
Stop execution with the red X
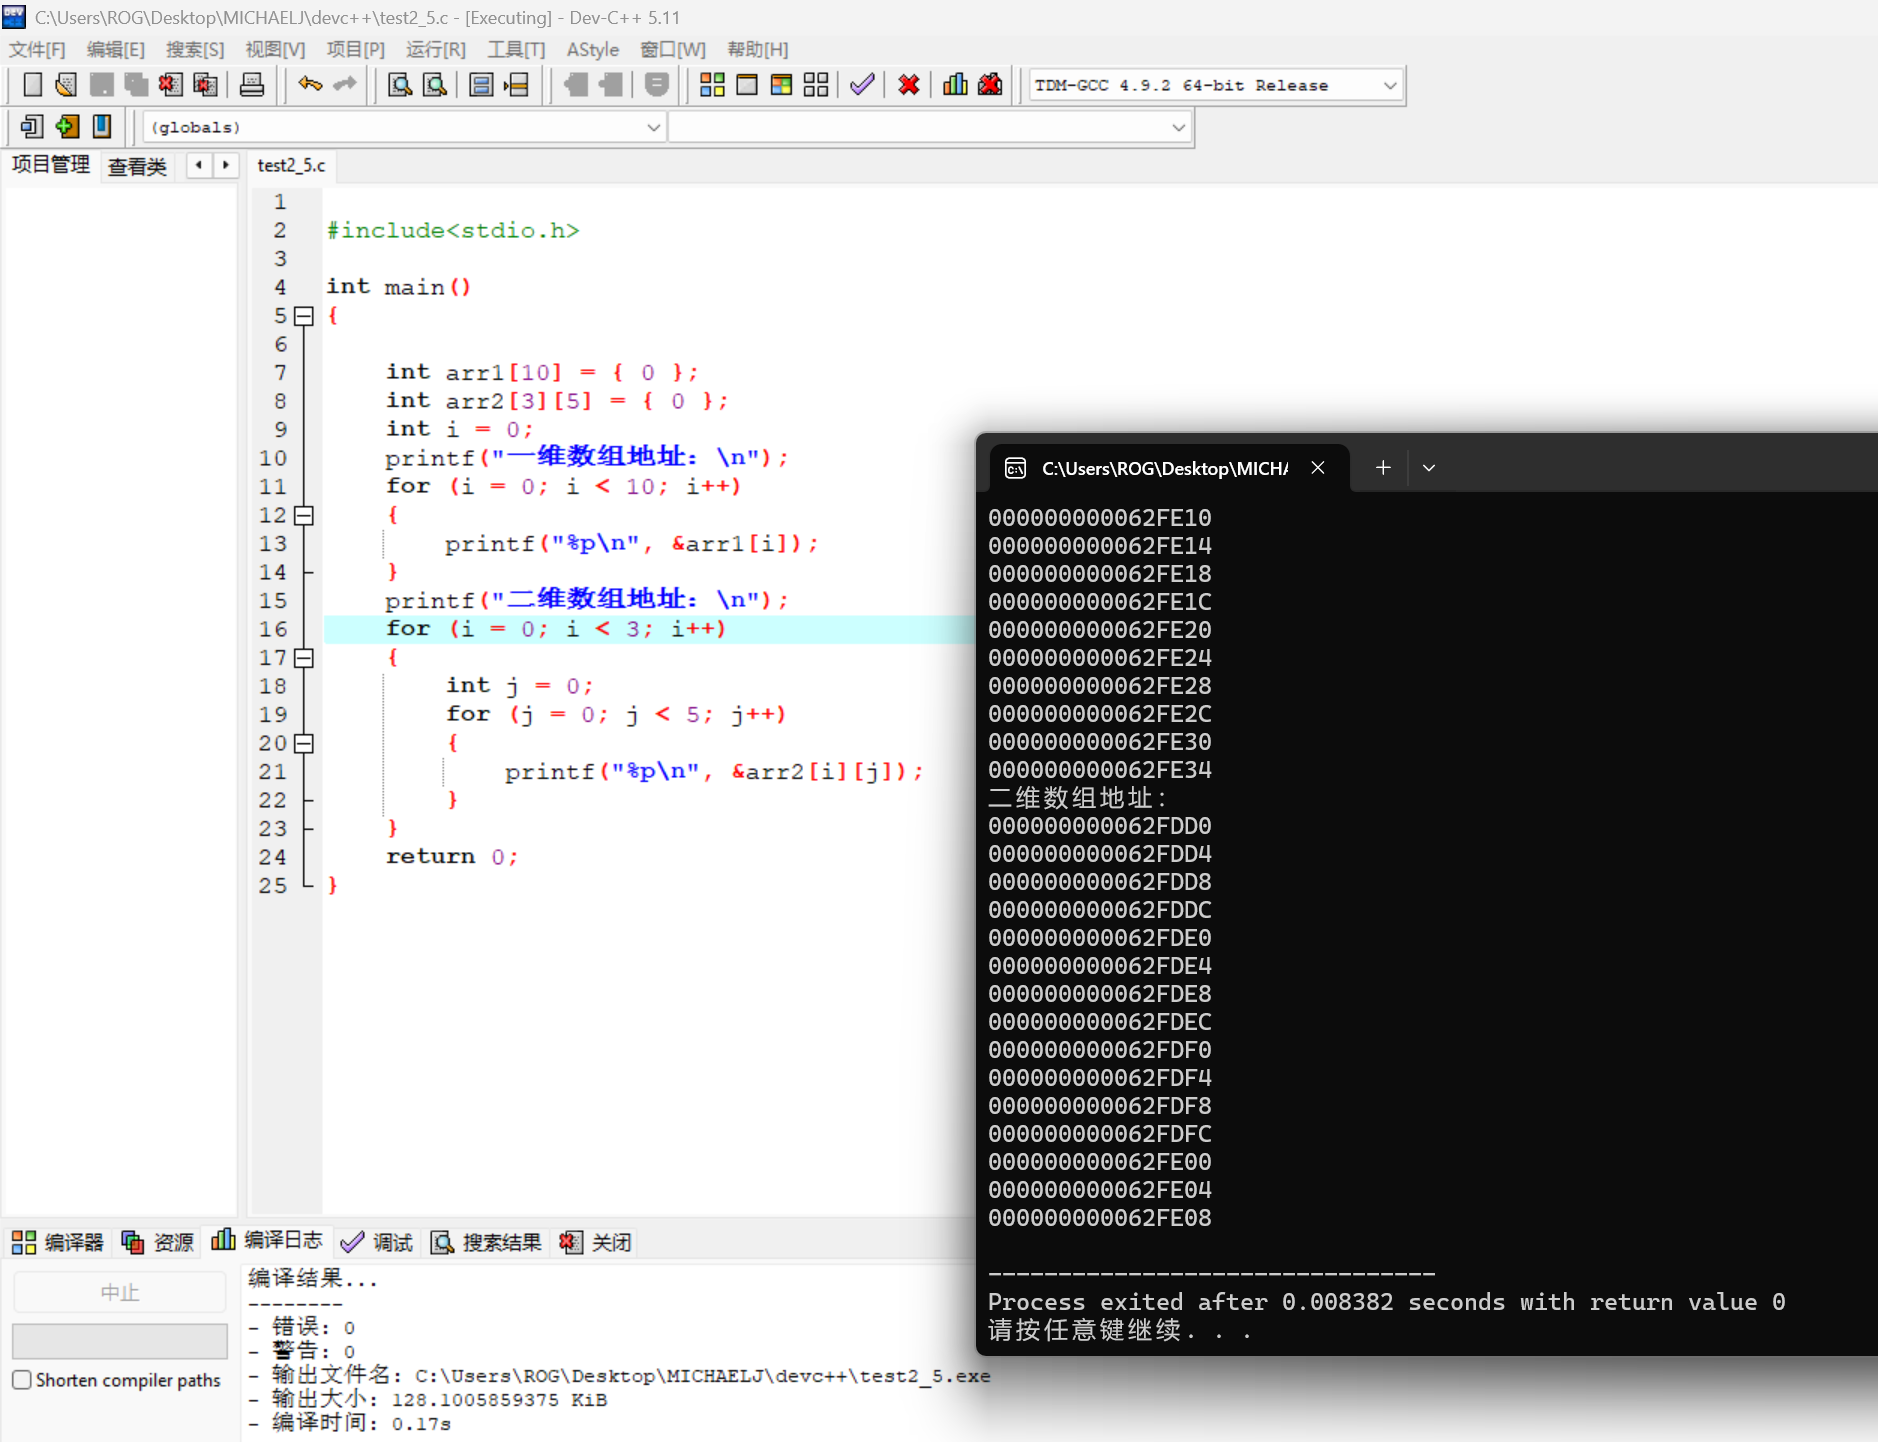(909, 85)
